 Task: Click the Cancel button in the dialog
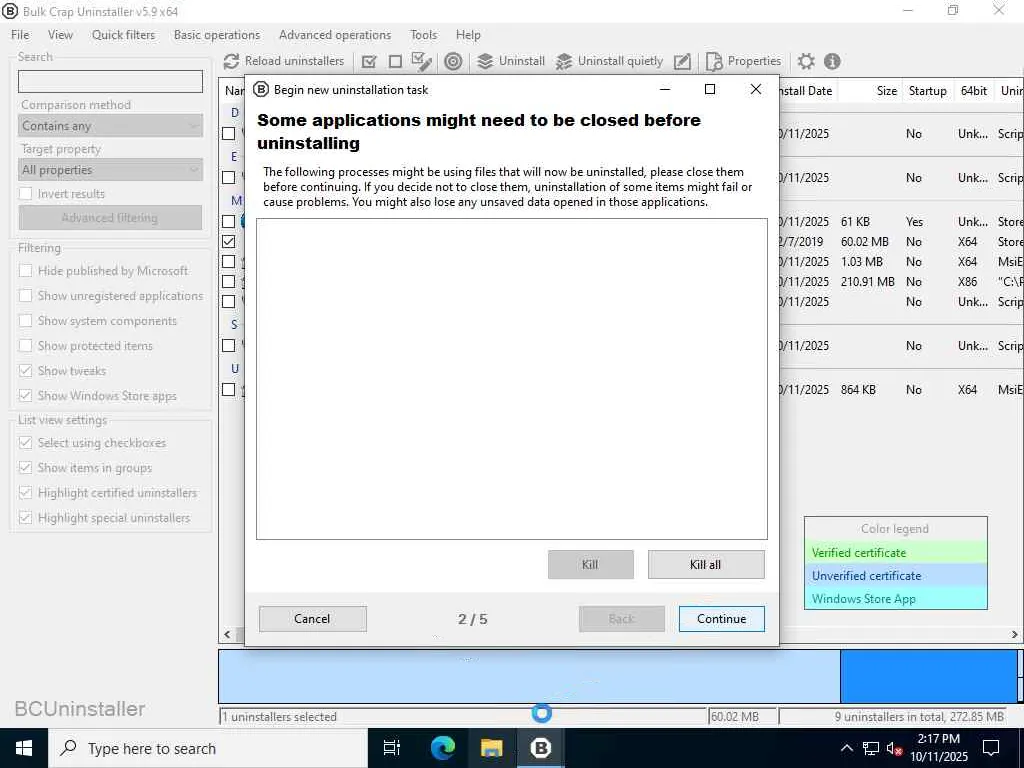pyautogui.click(x=312, y=618)
